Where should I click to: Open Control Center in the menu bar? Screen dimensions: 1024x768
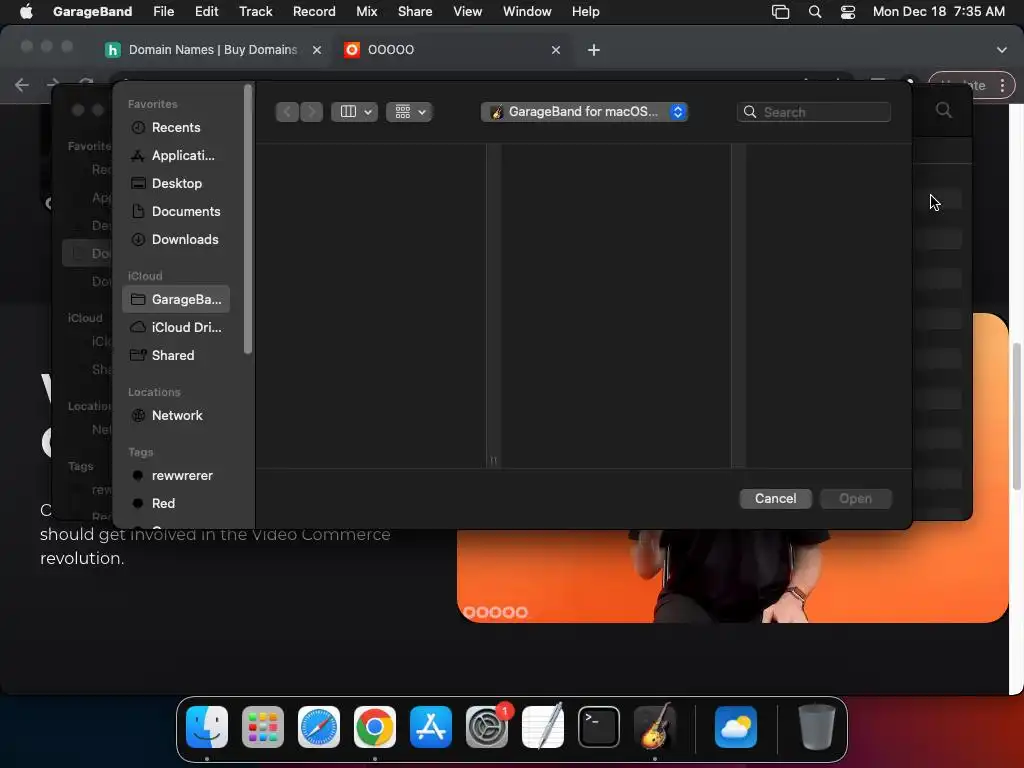click(x=848, y=11)
